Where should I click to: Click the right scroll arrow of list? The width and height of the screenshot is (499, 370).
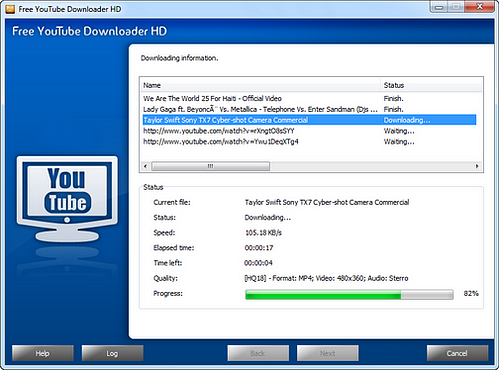pyautogui.click(x=477, y=166)
